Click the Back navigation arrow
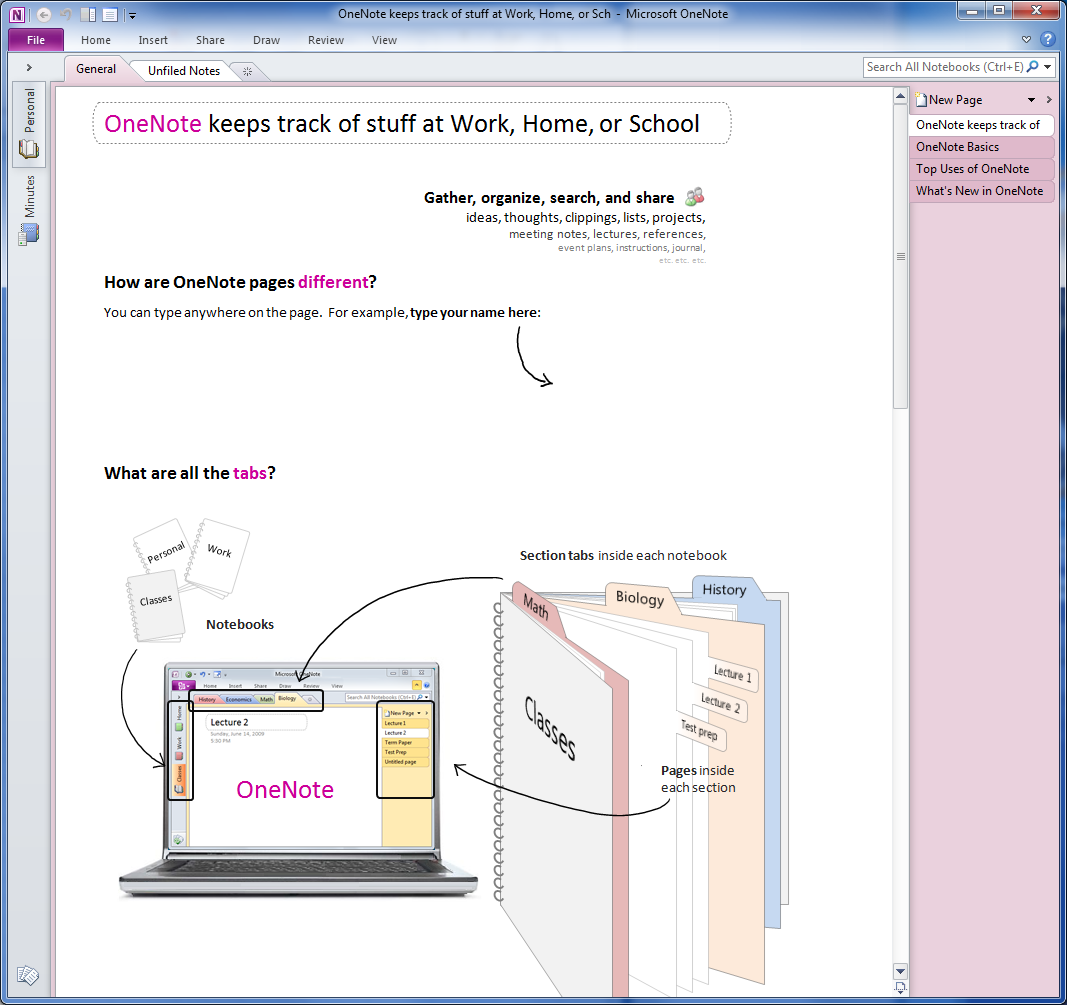This screenshot has height=1005, width=1067. [x=44, y=14]
